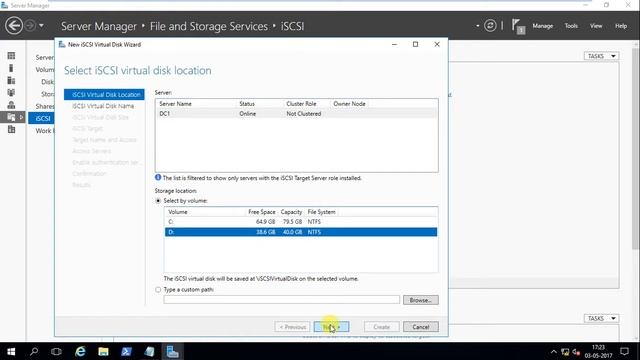Image resolution: width=640 pixels, height=360 pixels.
Task: Click the Browse button
Action: click(x=421, y=300)
